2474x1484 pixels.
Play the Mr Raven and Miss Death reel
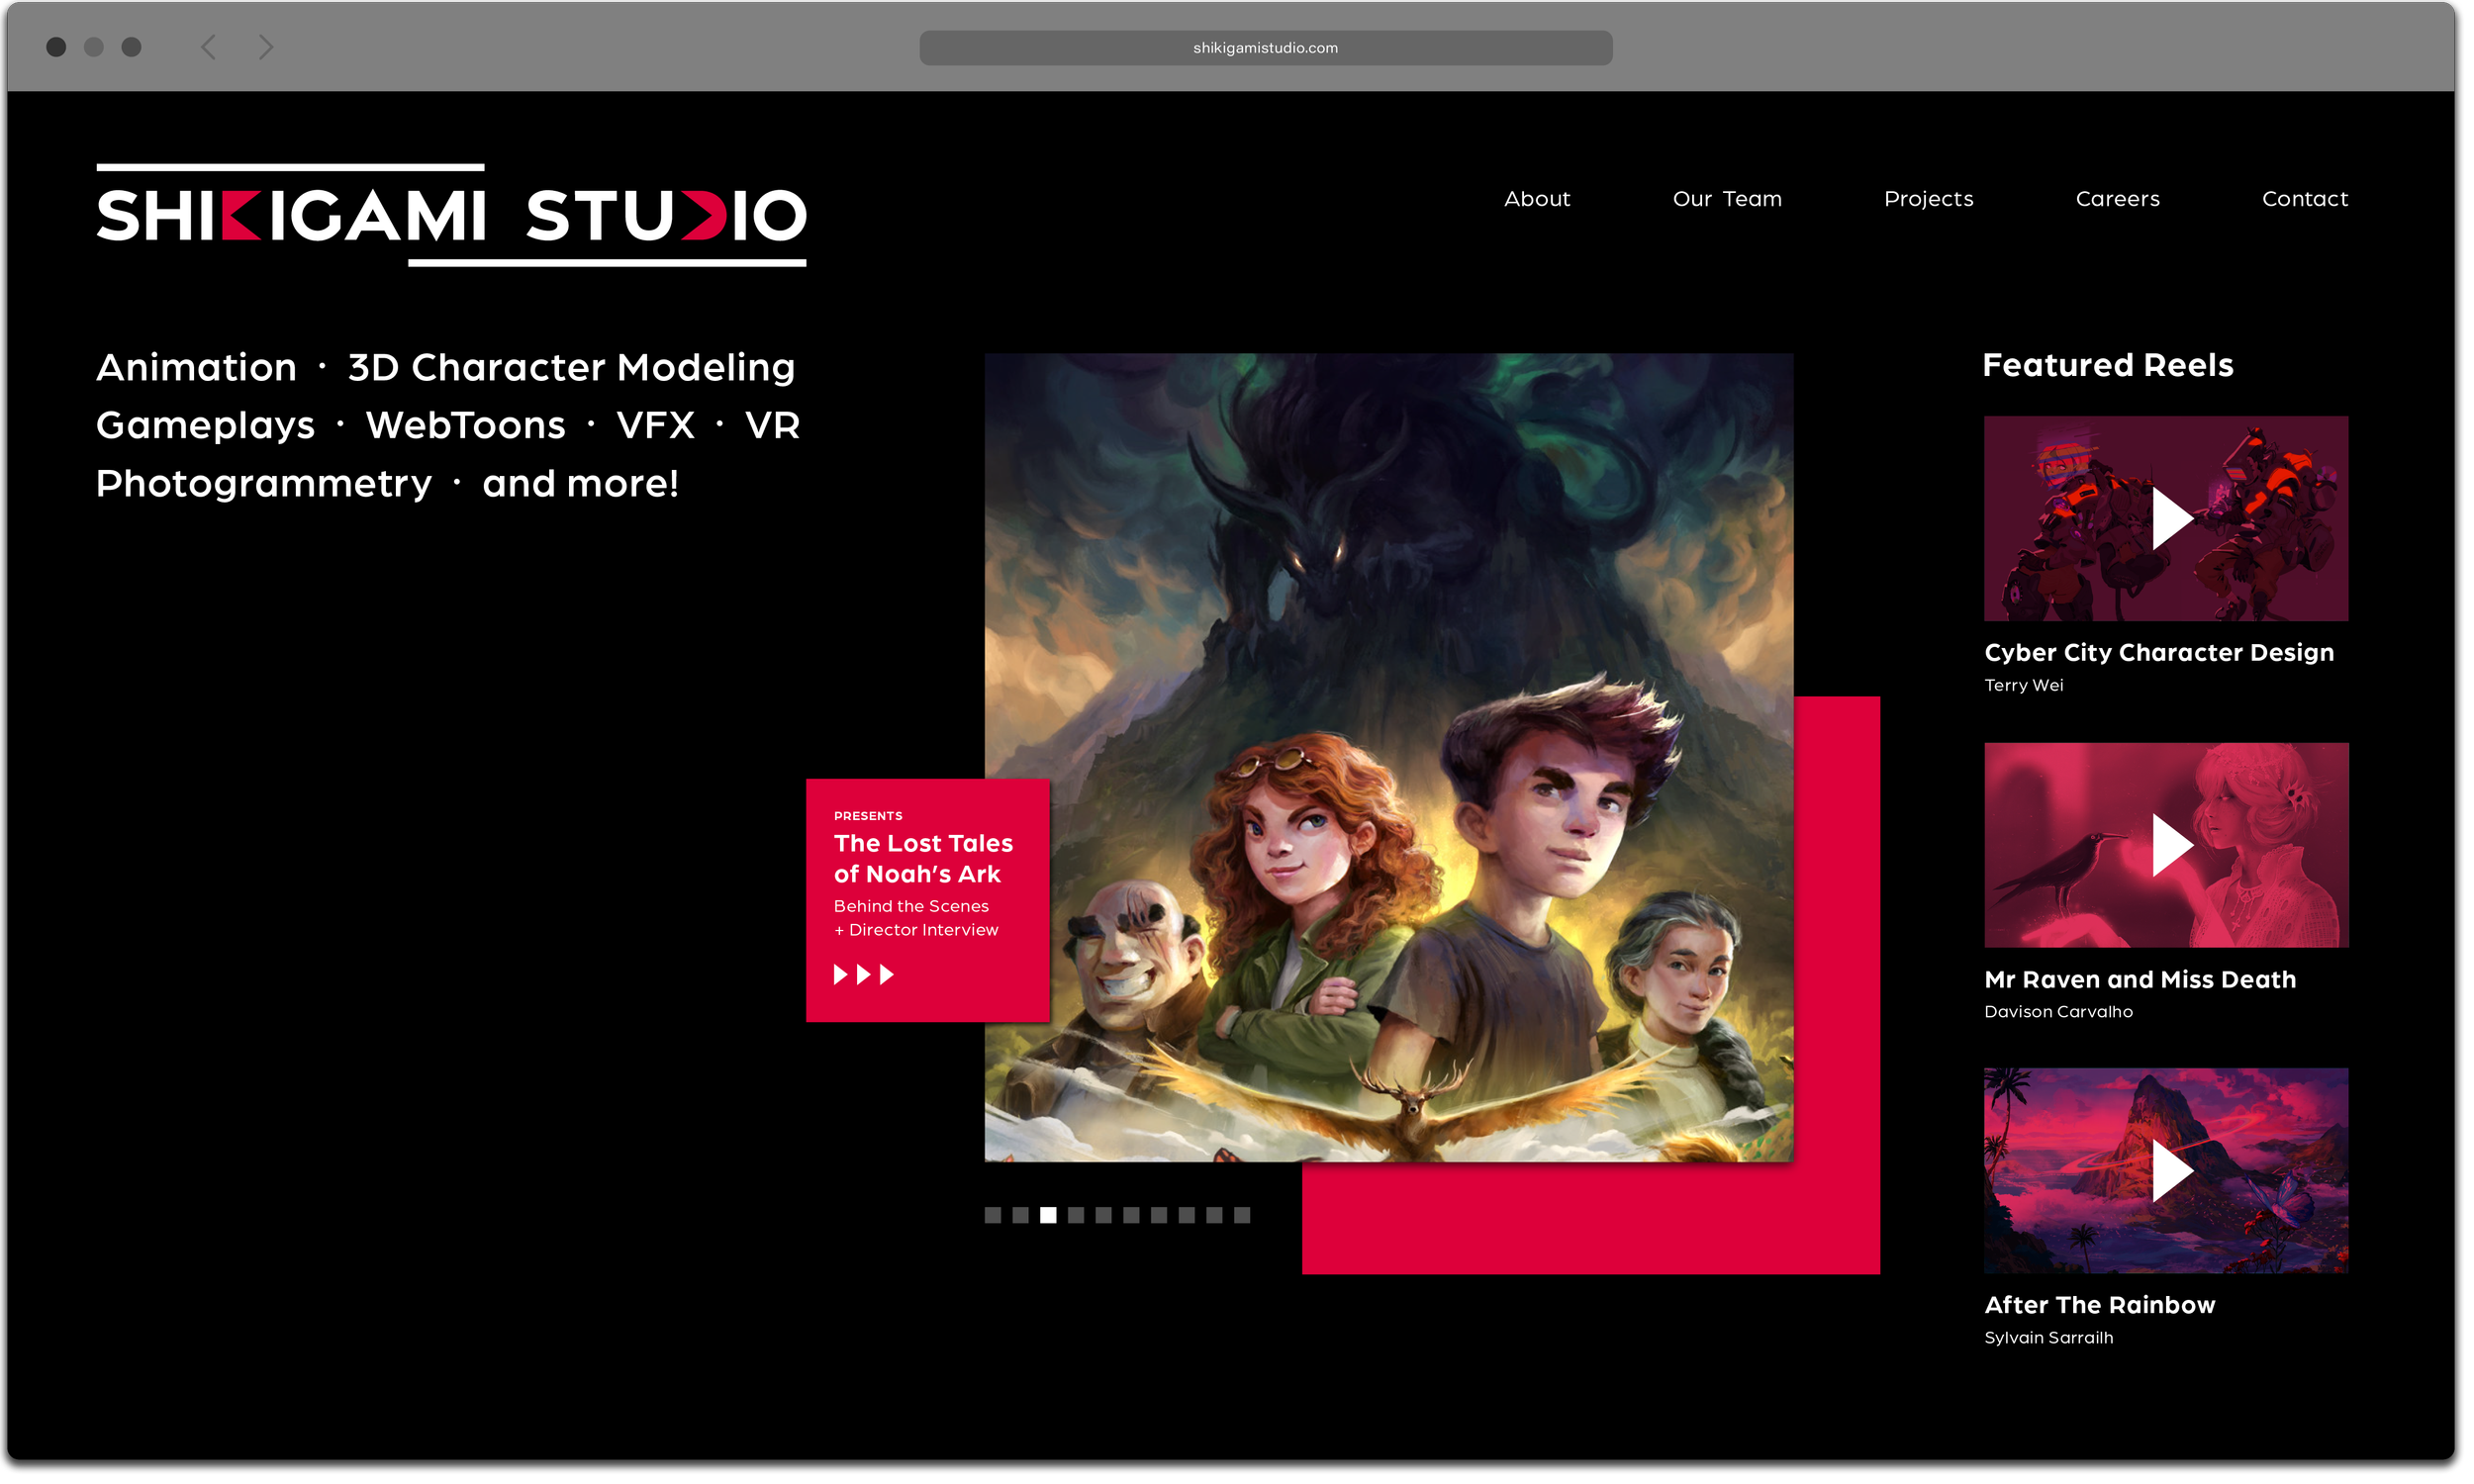(2170, 845)
